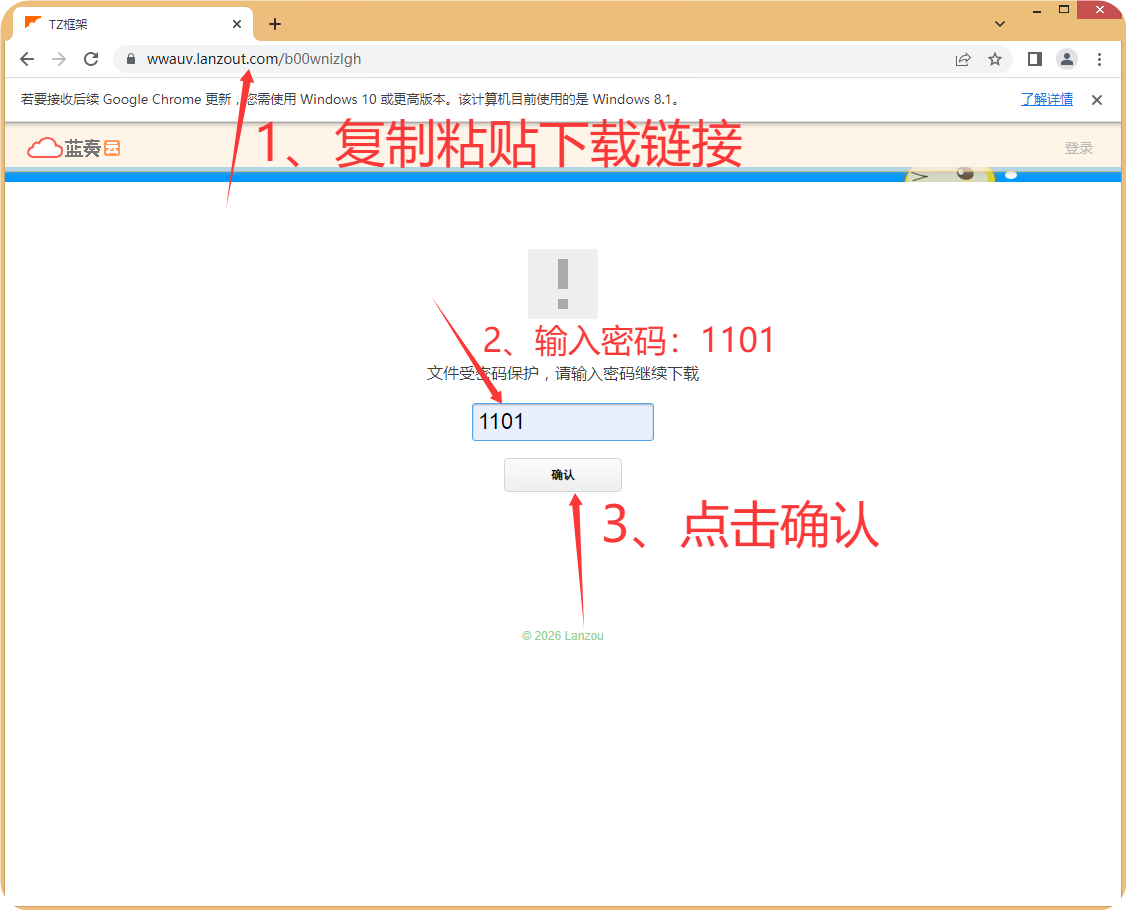Screen dimensions: 1126x910
Task: Select the TZ框架 browser tab
Action: (x=133, y=24)
